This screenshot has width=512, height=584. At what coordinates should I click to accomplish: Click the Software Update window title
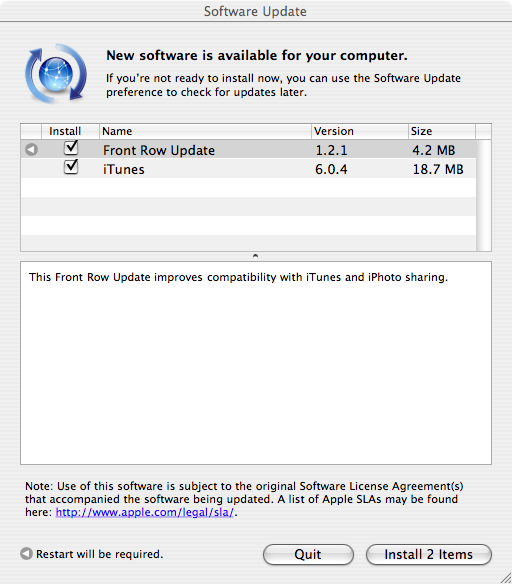click(255, 12)
